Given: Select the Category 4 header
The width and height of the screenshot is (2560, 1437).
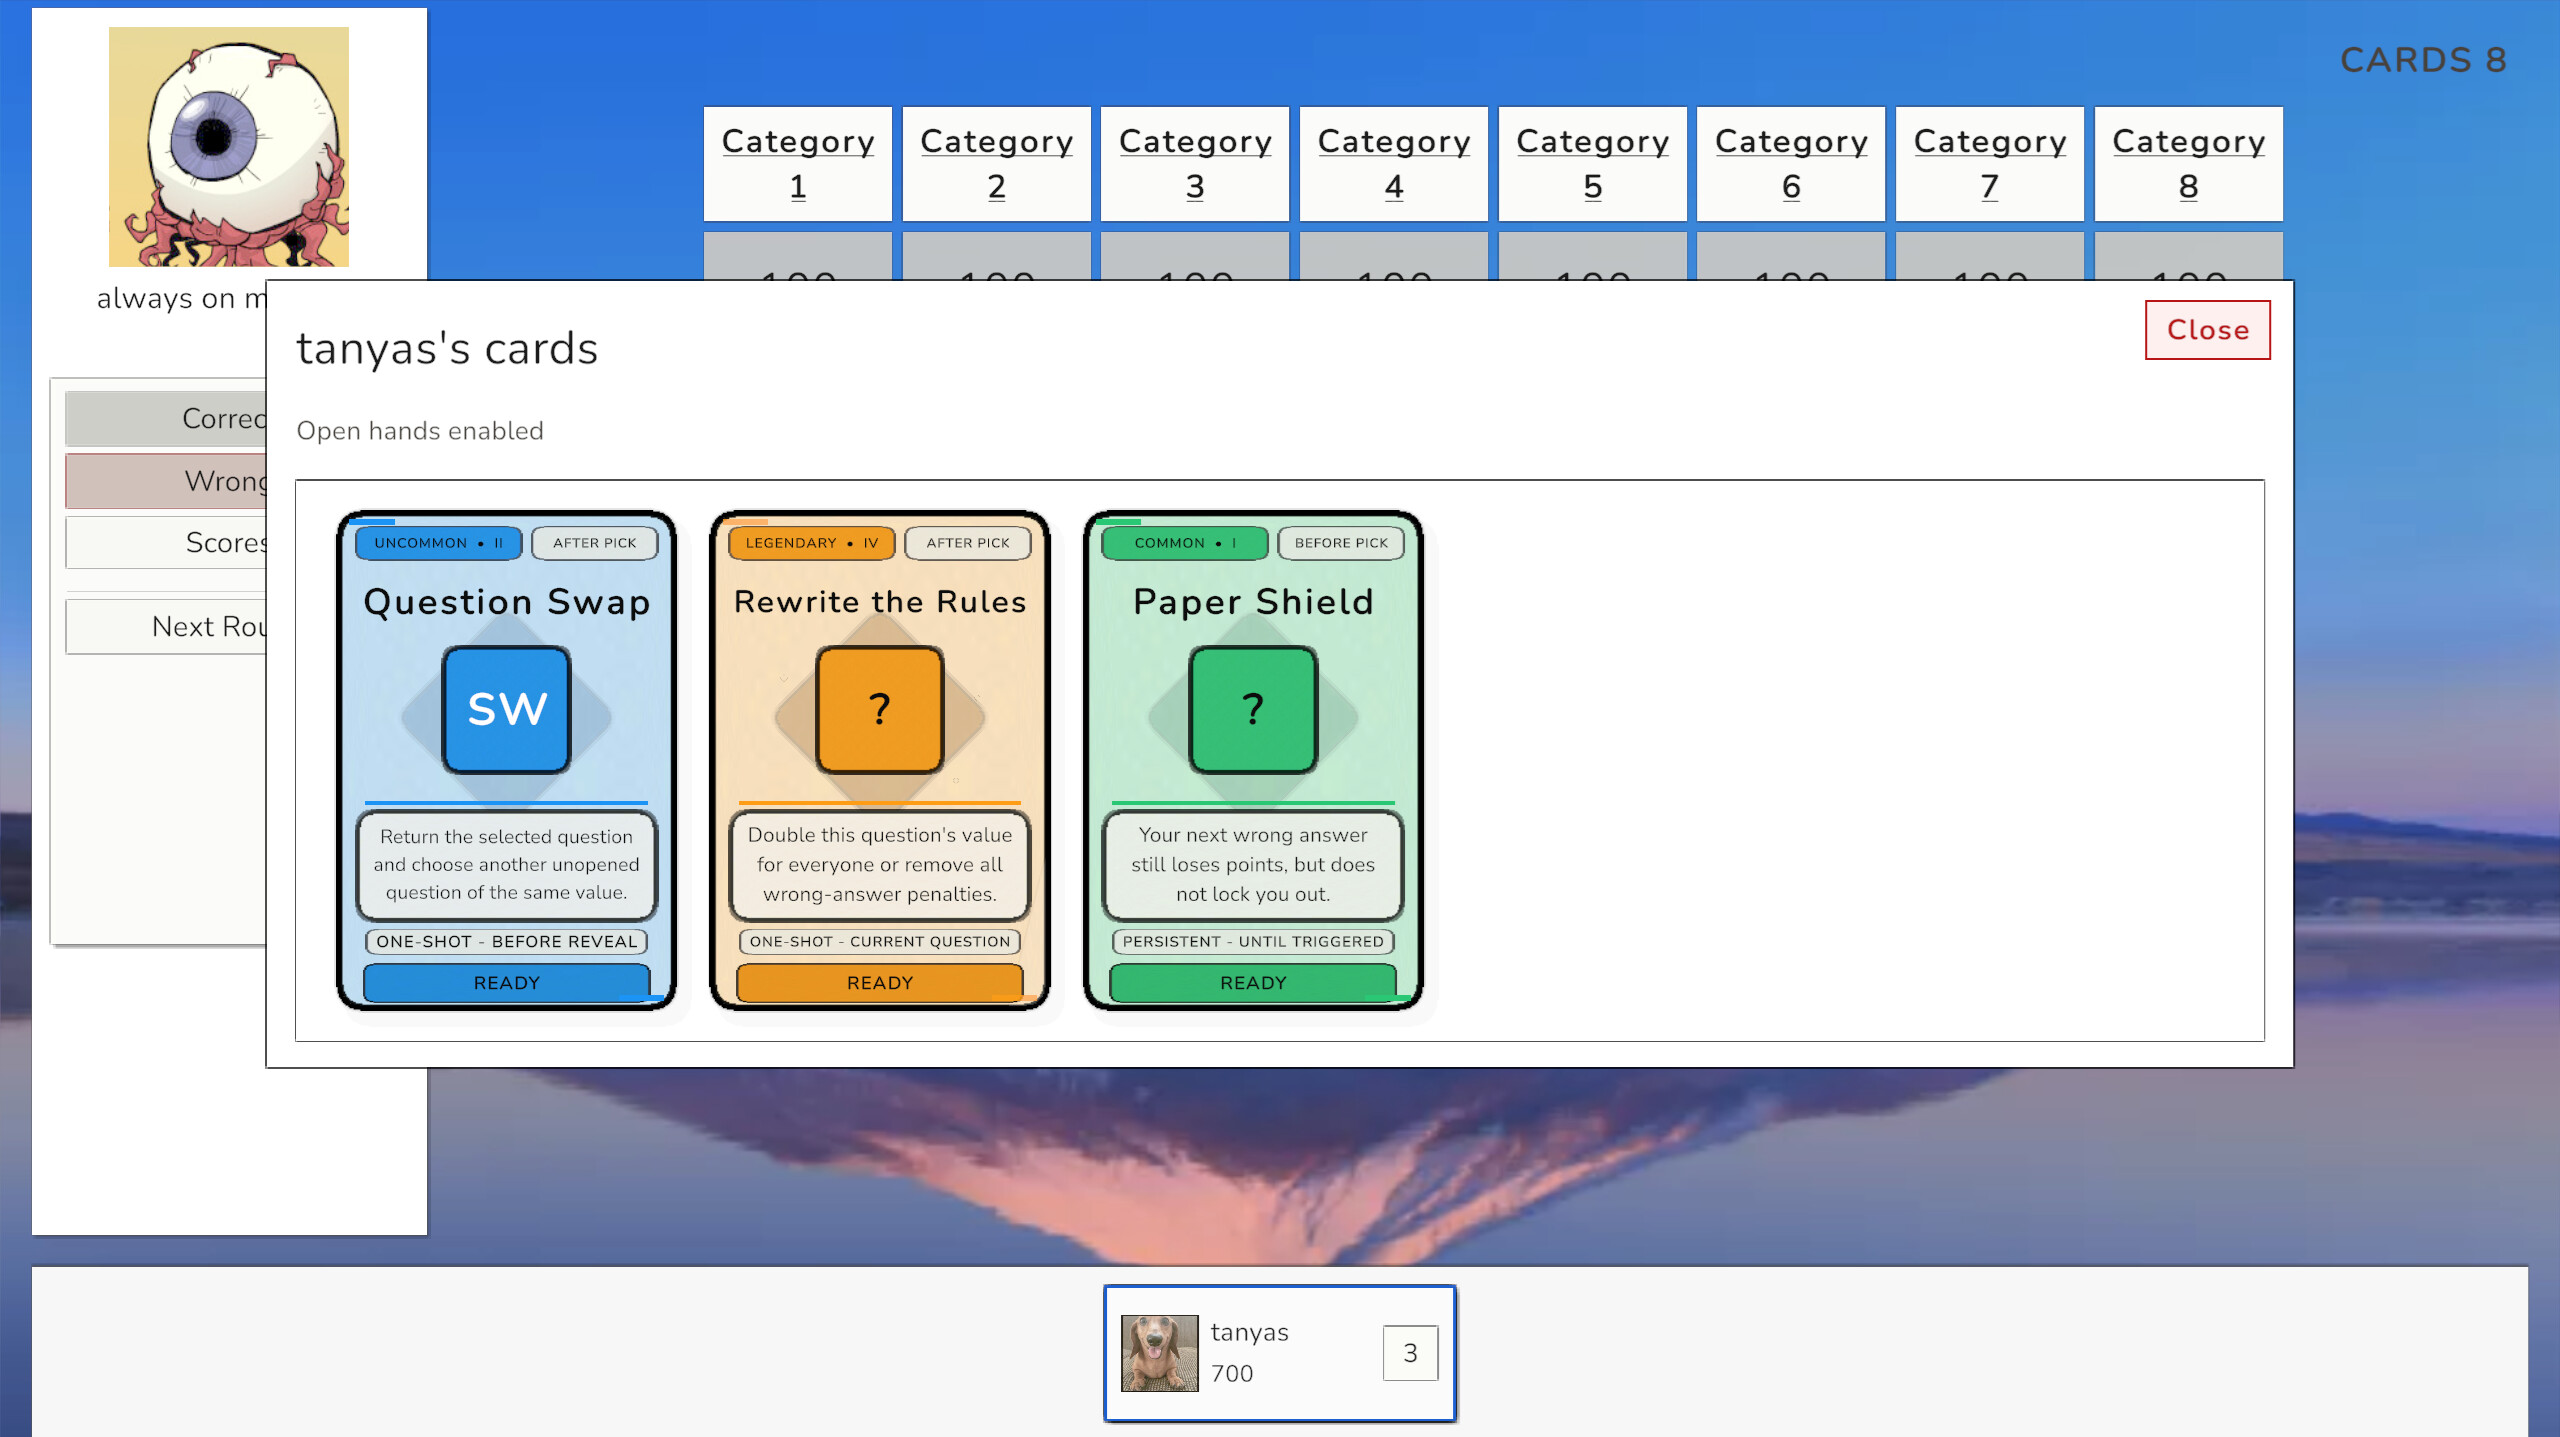Looking at the screenshot, I should click(x=1394, y=164).
